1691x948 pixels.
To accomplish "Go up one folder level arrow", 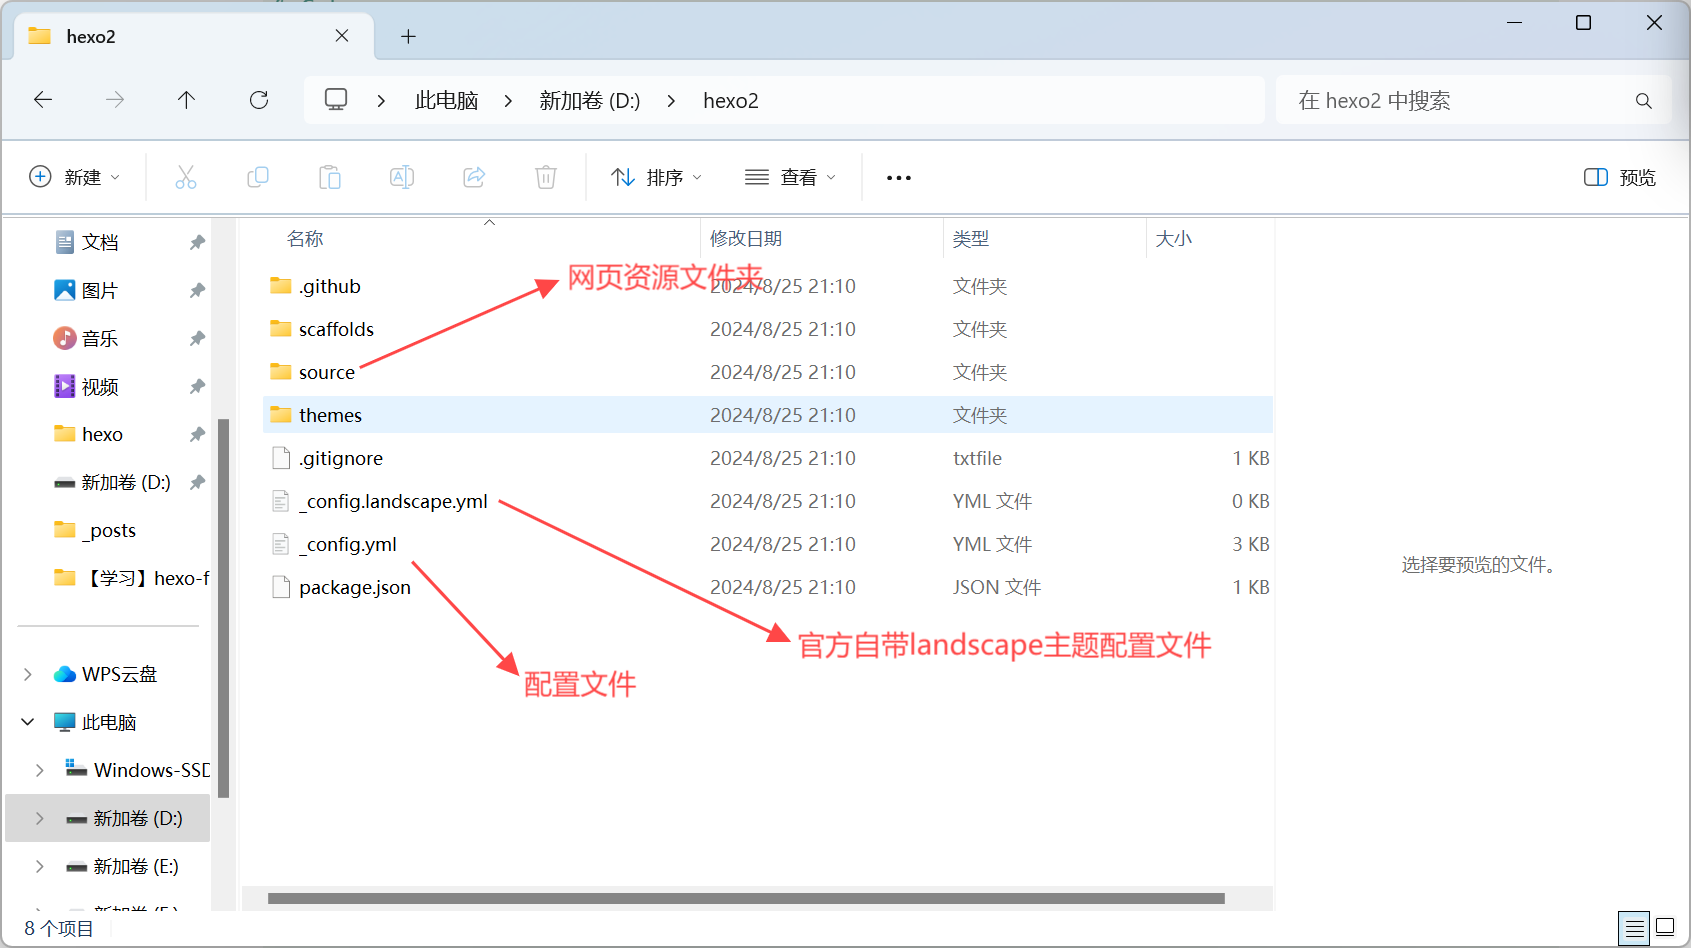I will [x=186, y=100].
